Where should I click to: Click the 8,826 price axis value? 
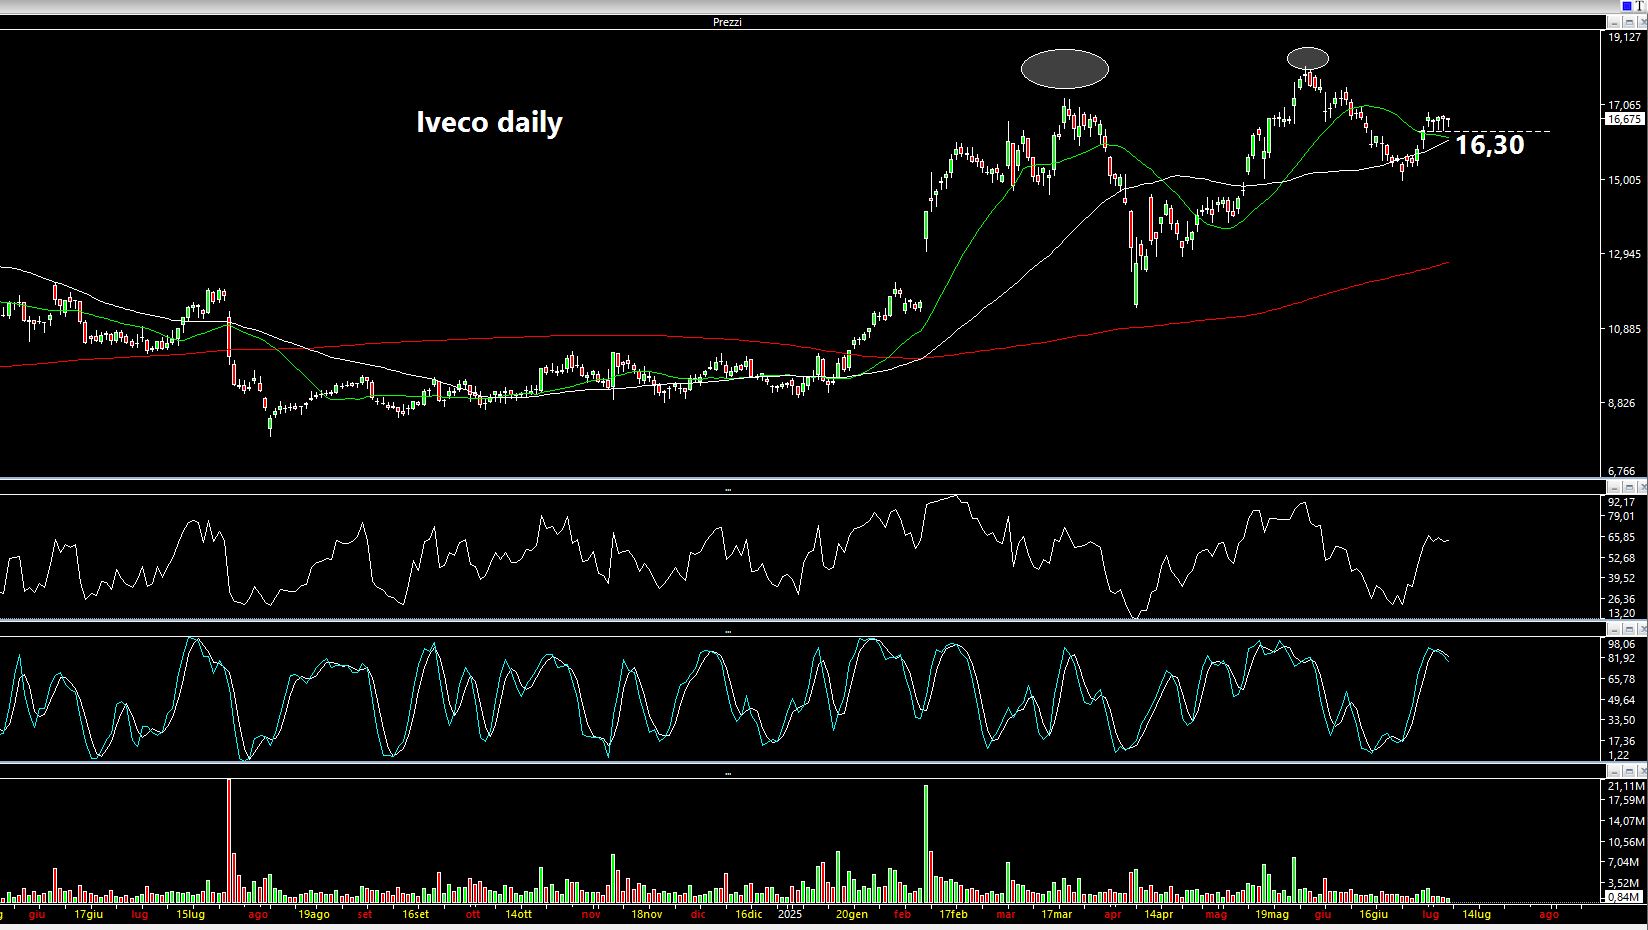(1622, 403)
